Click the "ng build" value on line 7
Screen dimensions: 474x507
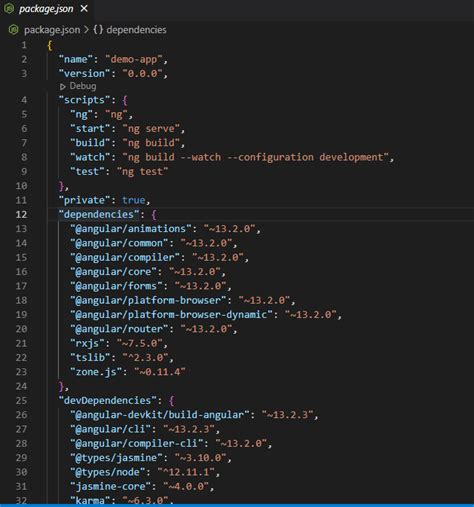[151, 143]
